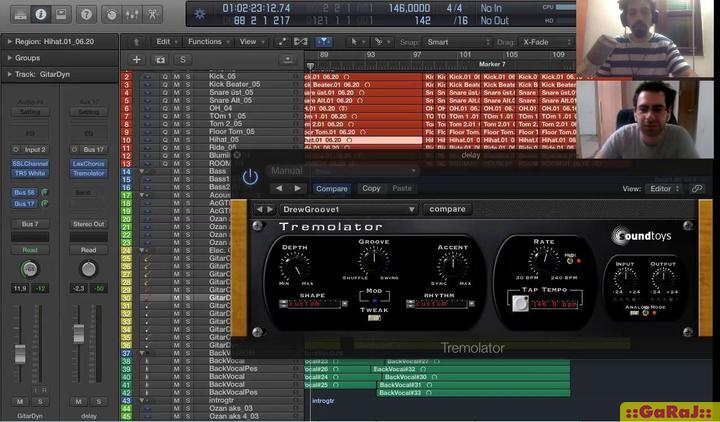Click the delay channel volume fader
The image size is (720, 422).
point(79,333)
